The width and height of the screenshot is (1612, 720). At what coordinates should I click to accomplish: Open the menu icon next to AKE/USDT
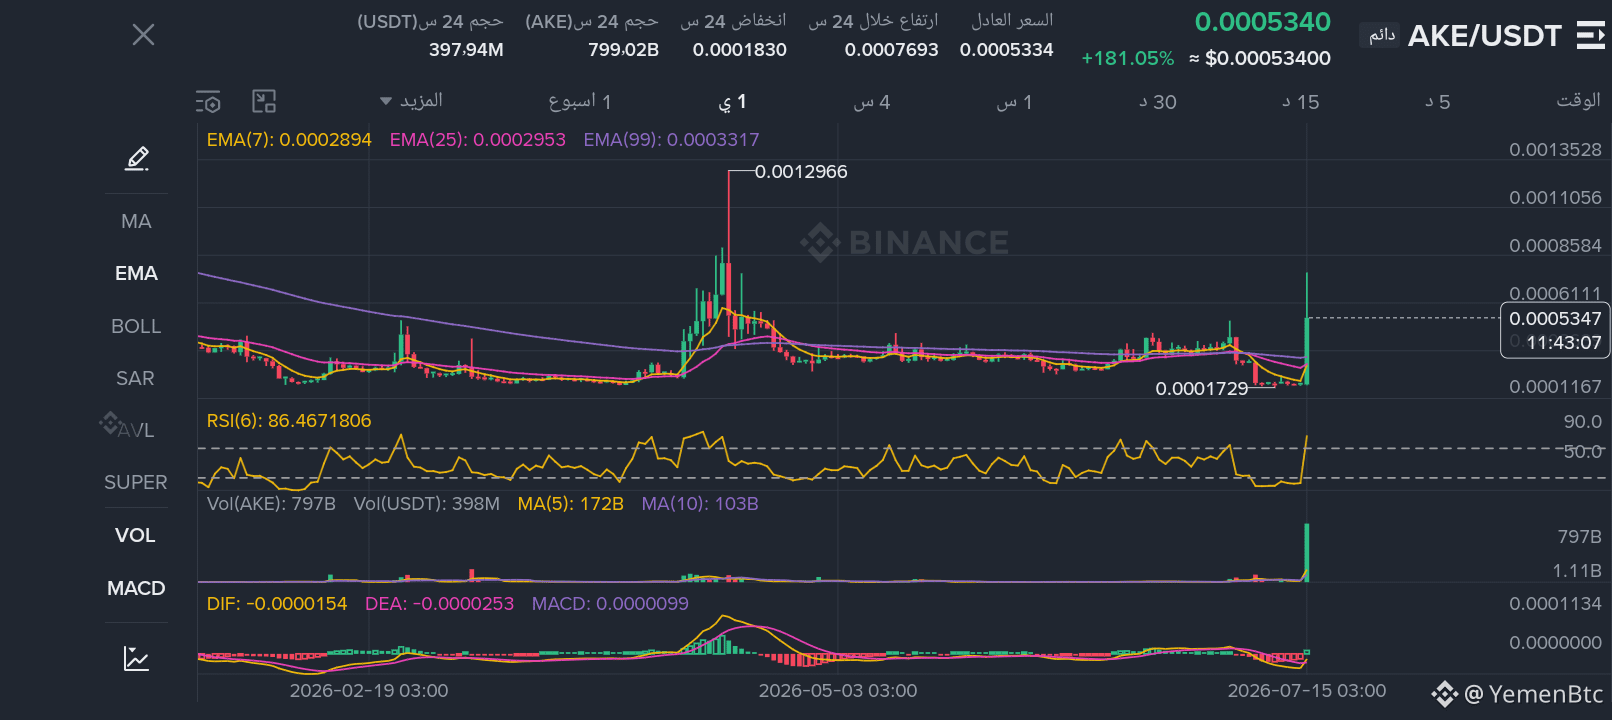(1590, 36)
